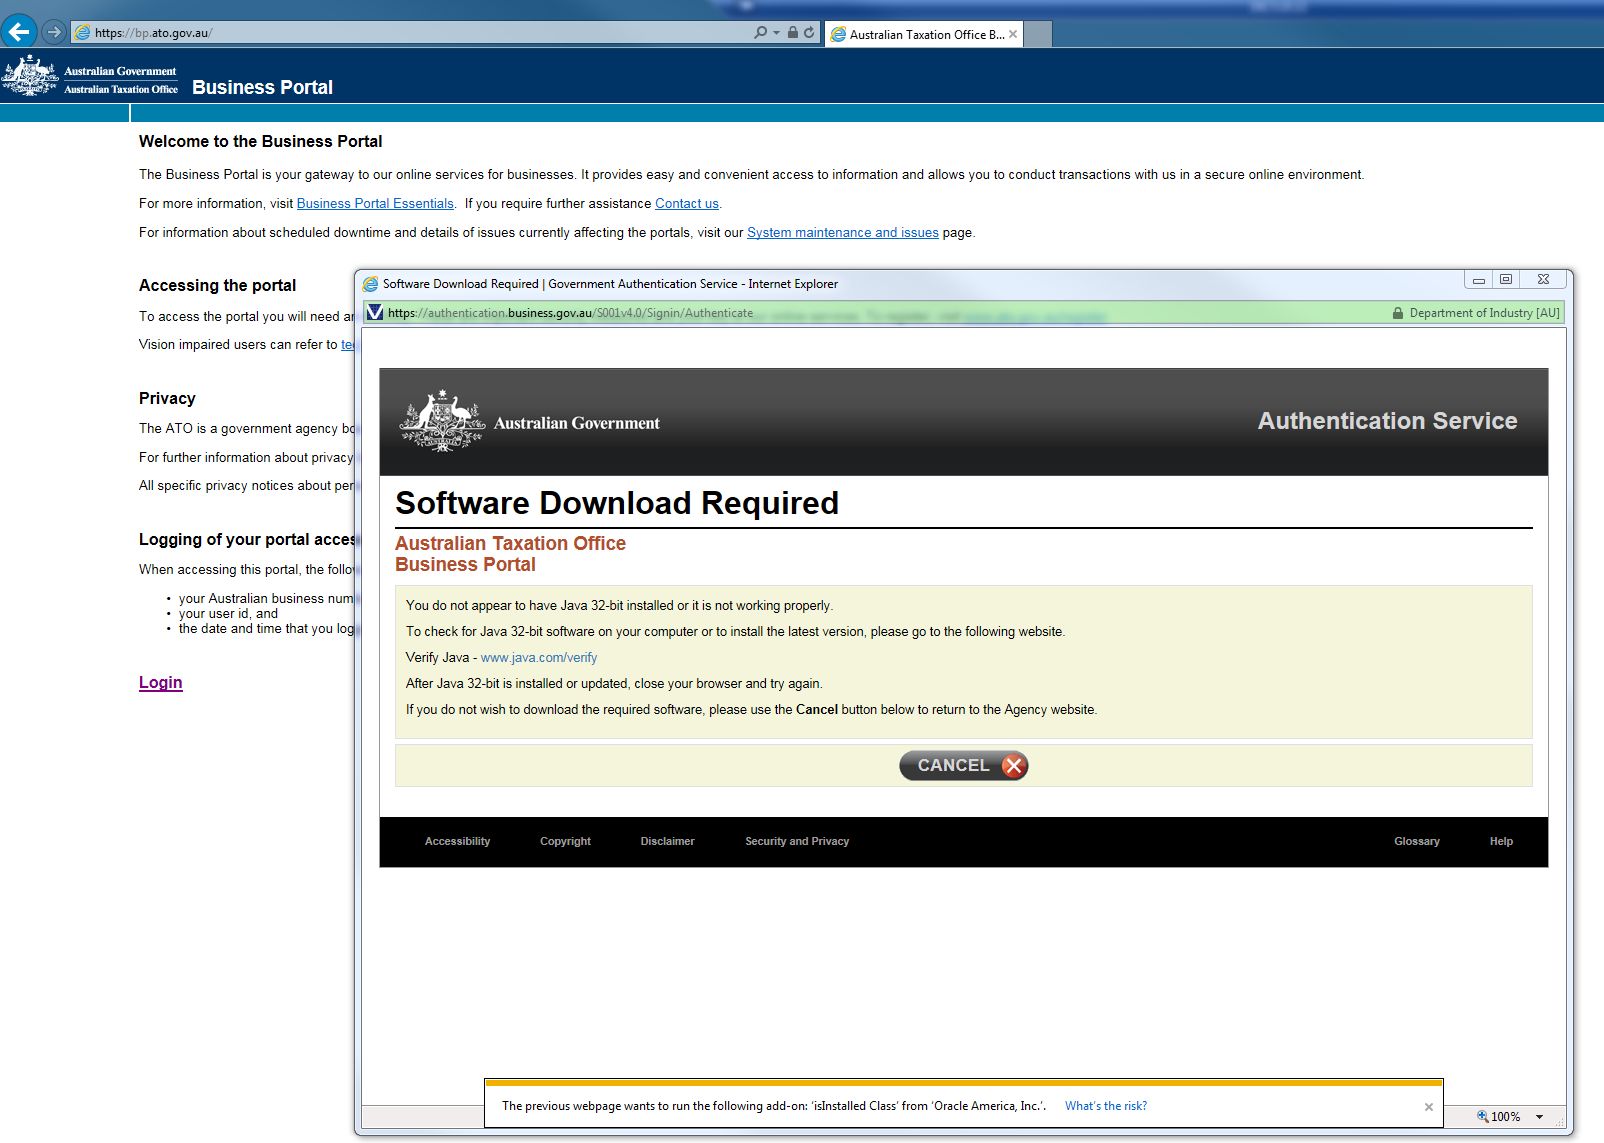Open the www.java.com/verify link
Image resolution: width=1604 pixels, height=1143 pixels.
[x=539, y=657]
